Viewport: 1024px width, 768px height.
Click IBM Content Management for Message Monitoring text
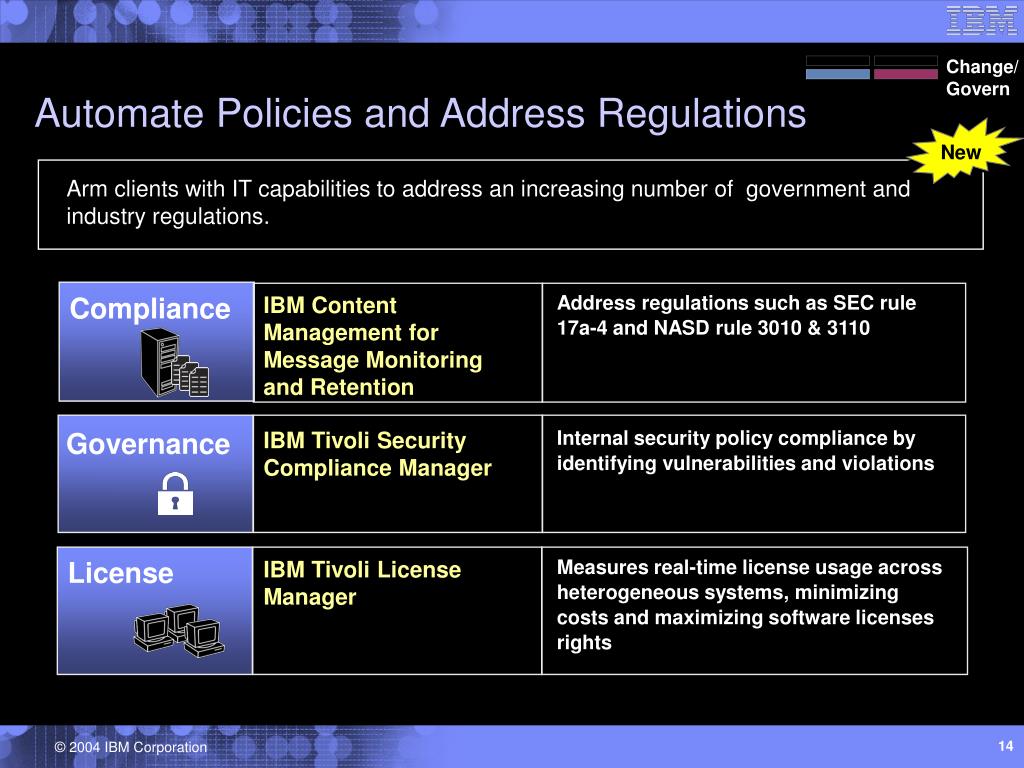click(373, 346)
